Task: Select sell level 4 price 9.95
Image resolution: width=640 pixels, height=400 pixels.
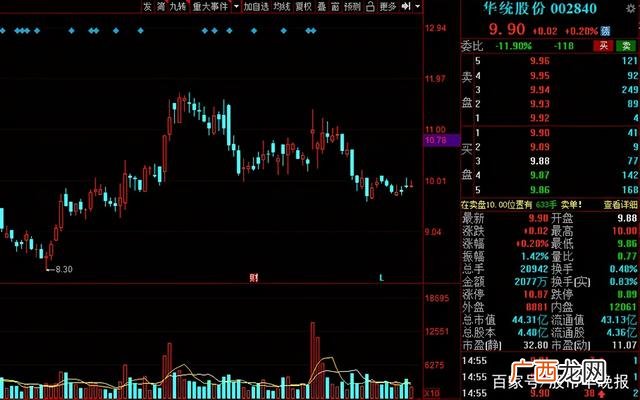Action: point(540,76)
